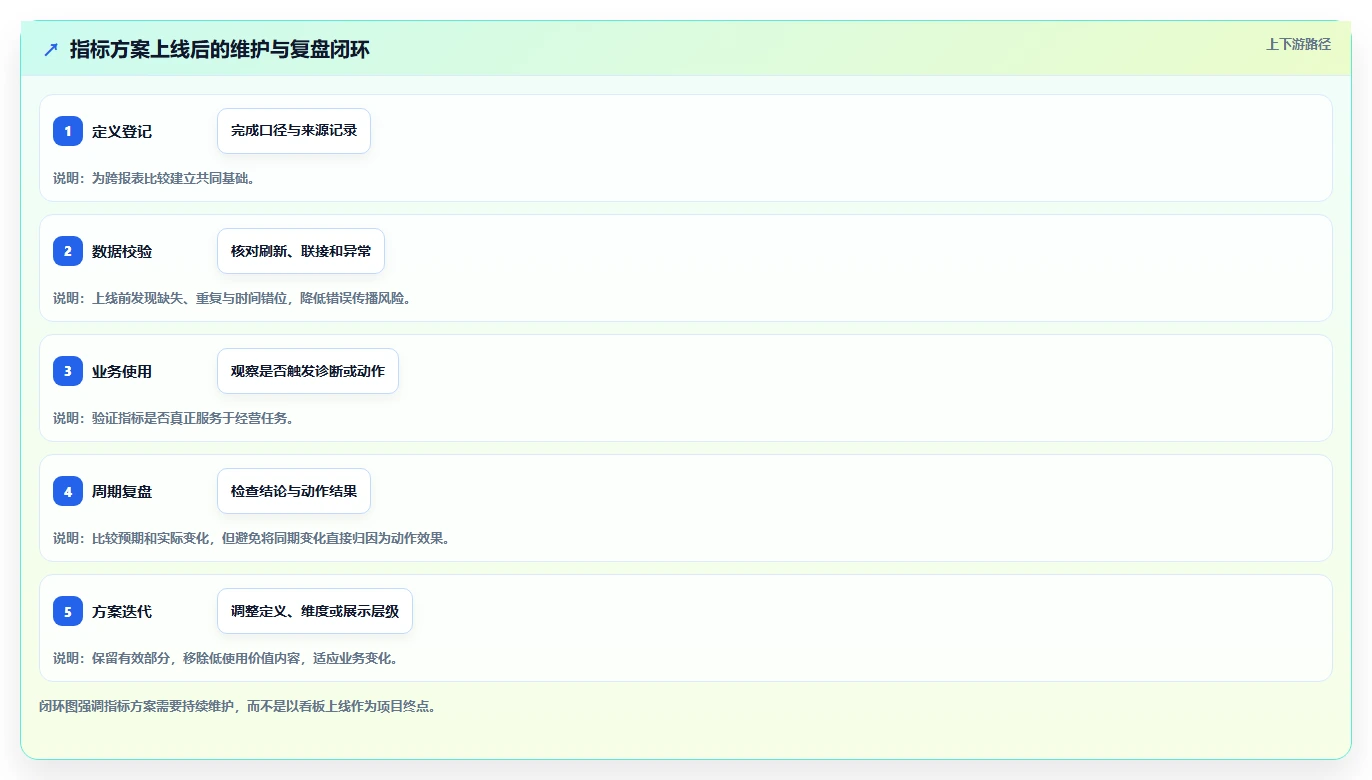1372x780 pixels.
Task: Click the 周期复盘 step label
Action: point(122,491)
